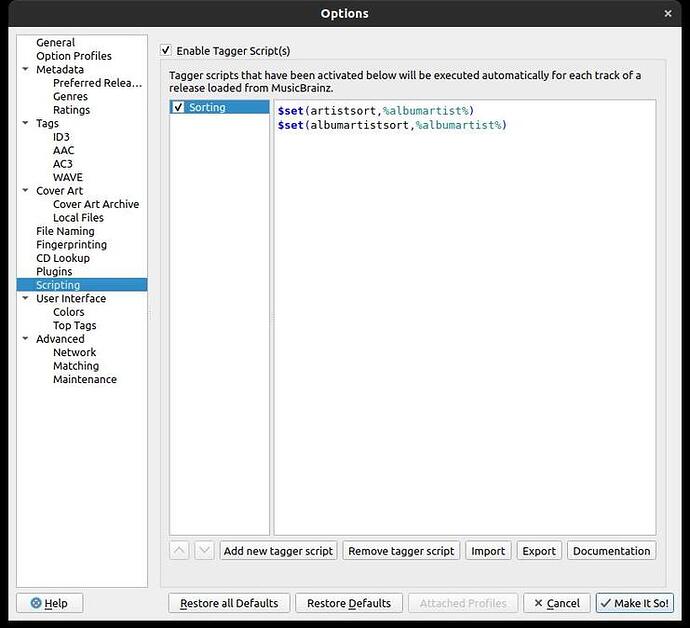
Task: Select the Cover Art page
Action: (x=59, y=191)
